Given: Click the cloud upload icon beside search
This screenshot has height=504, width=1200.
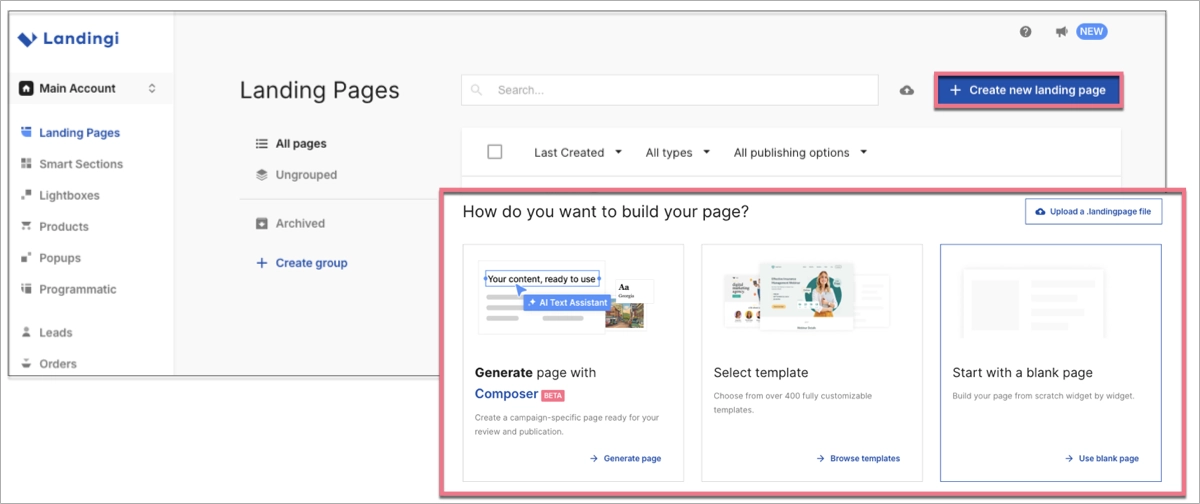Looking at the screenshot, I should click(x=907, y=90).
